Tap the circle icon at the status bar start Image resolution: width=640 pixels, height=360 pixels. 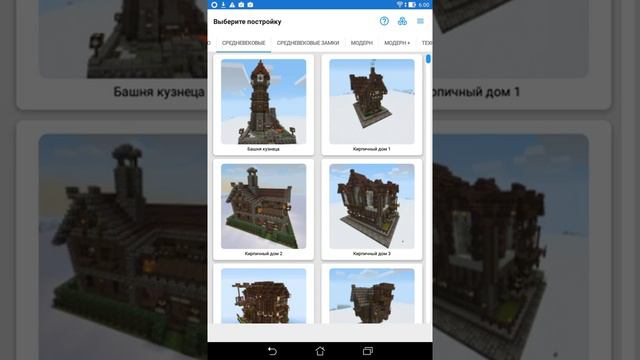click(214, 4)
